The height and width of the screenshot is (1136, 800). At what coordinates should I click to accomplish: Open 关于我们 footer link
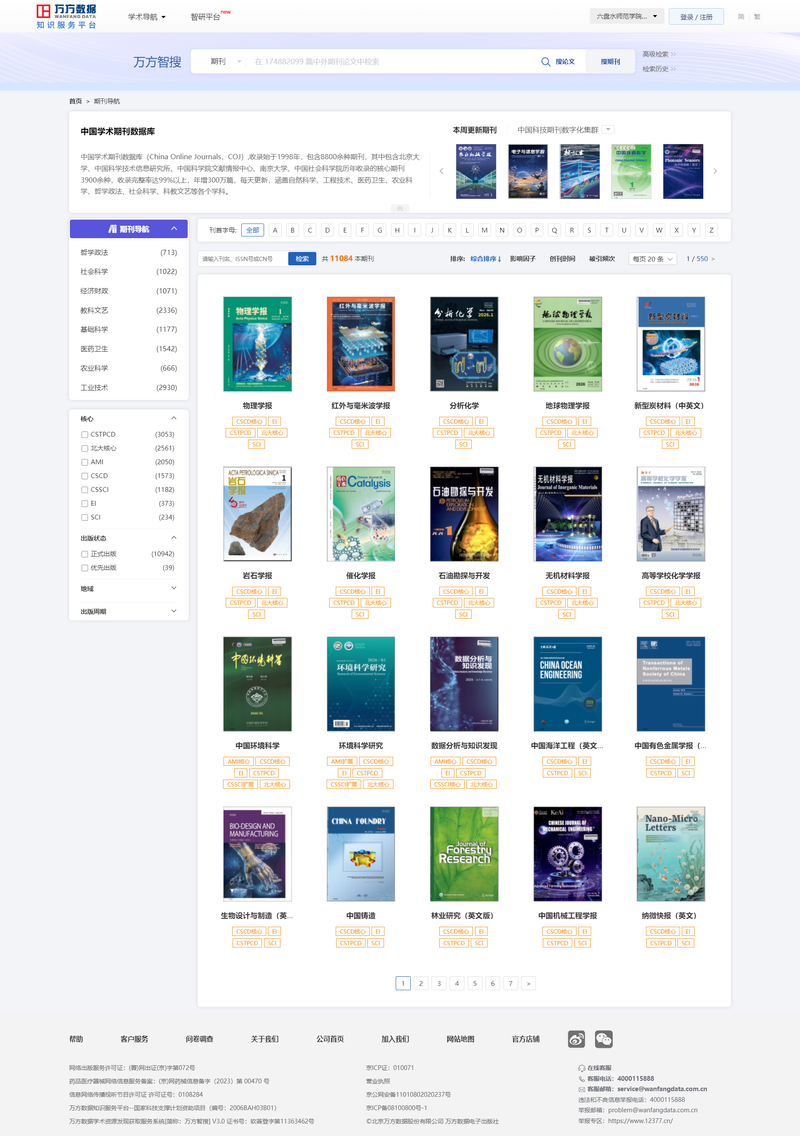(x=264, y=1039)
